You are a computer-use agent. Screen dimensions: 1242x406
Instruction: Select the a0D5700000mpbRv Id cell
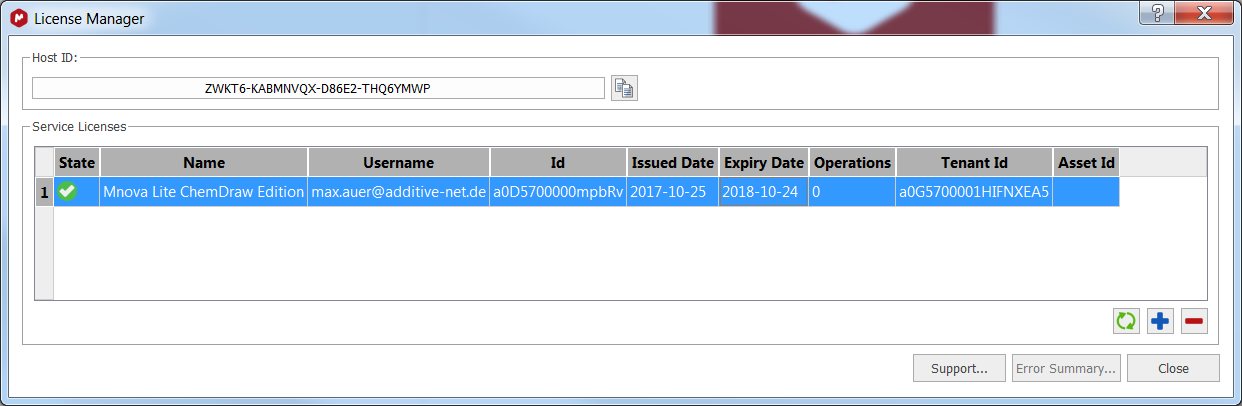[x=558, y=192]
